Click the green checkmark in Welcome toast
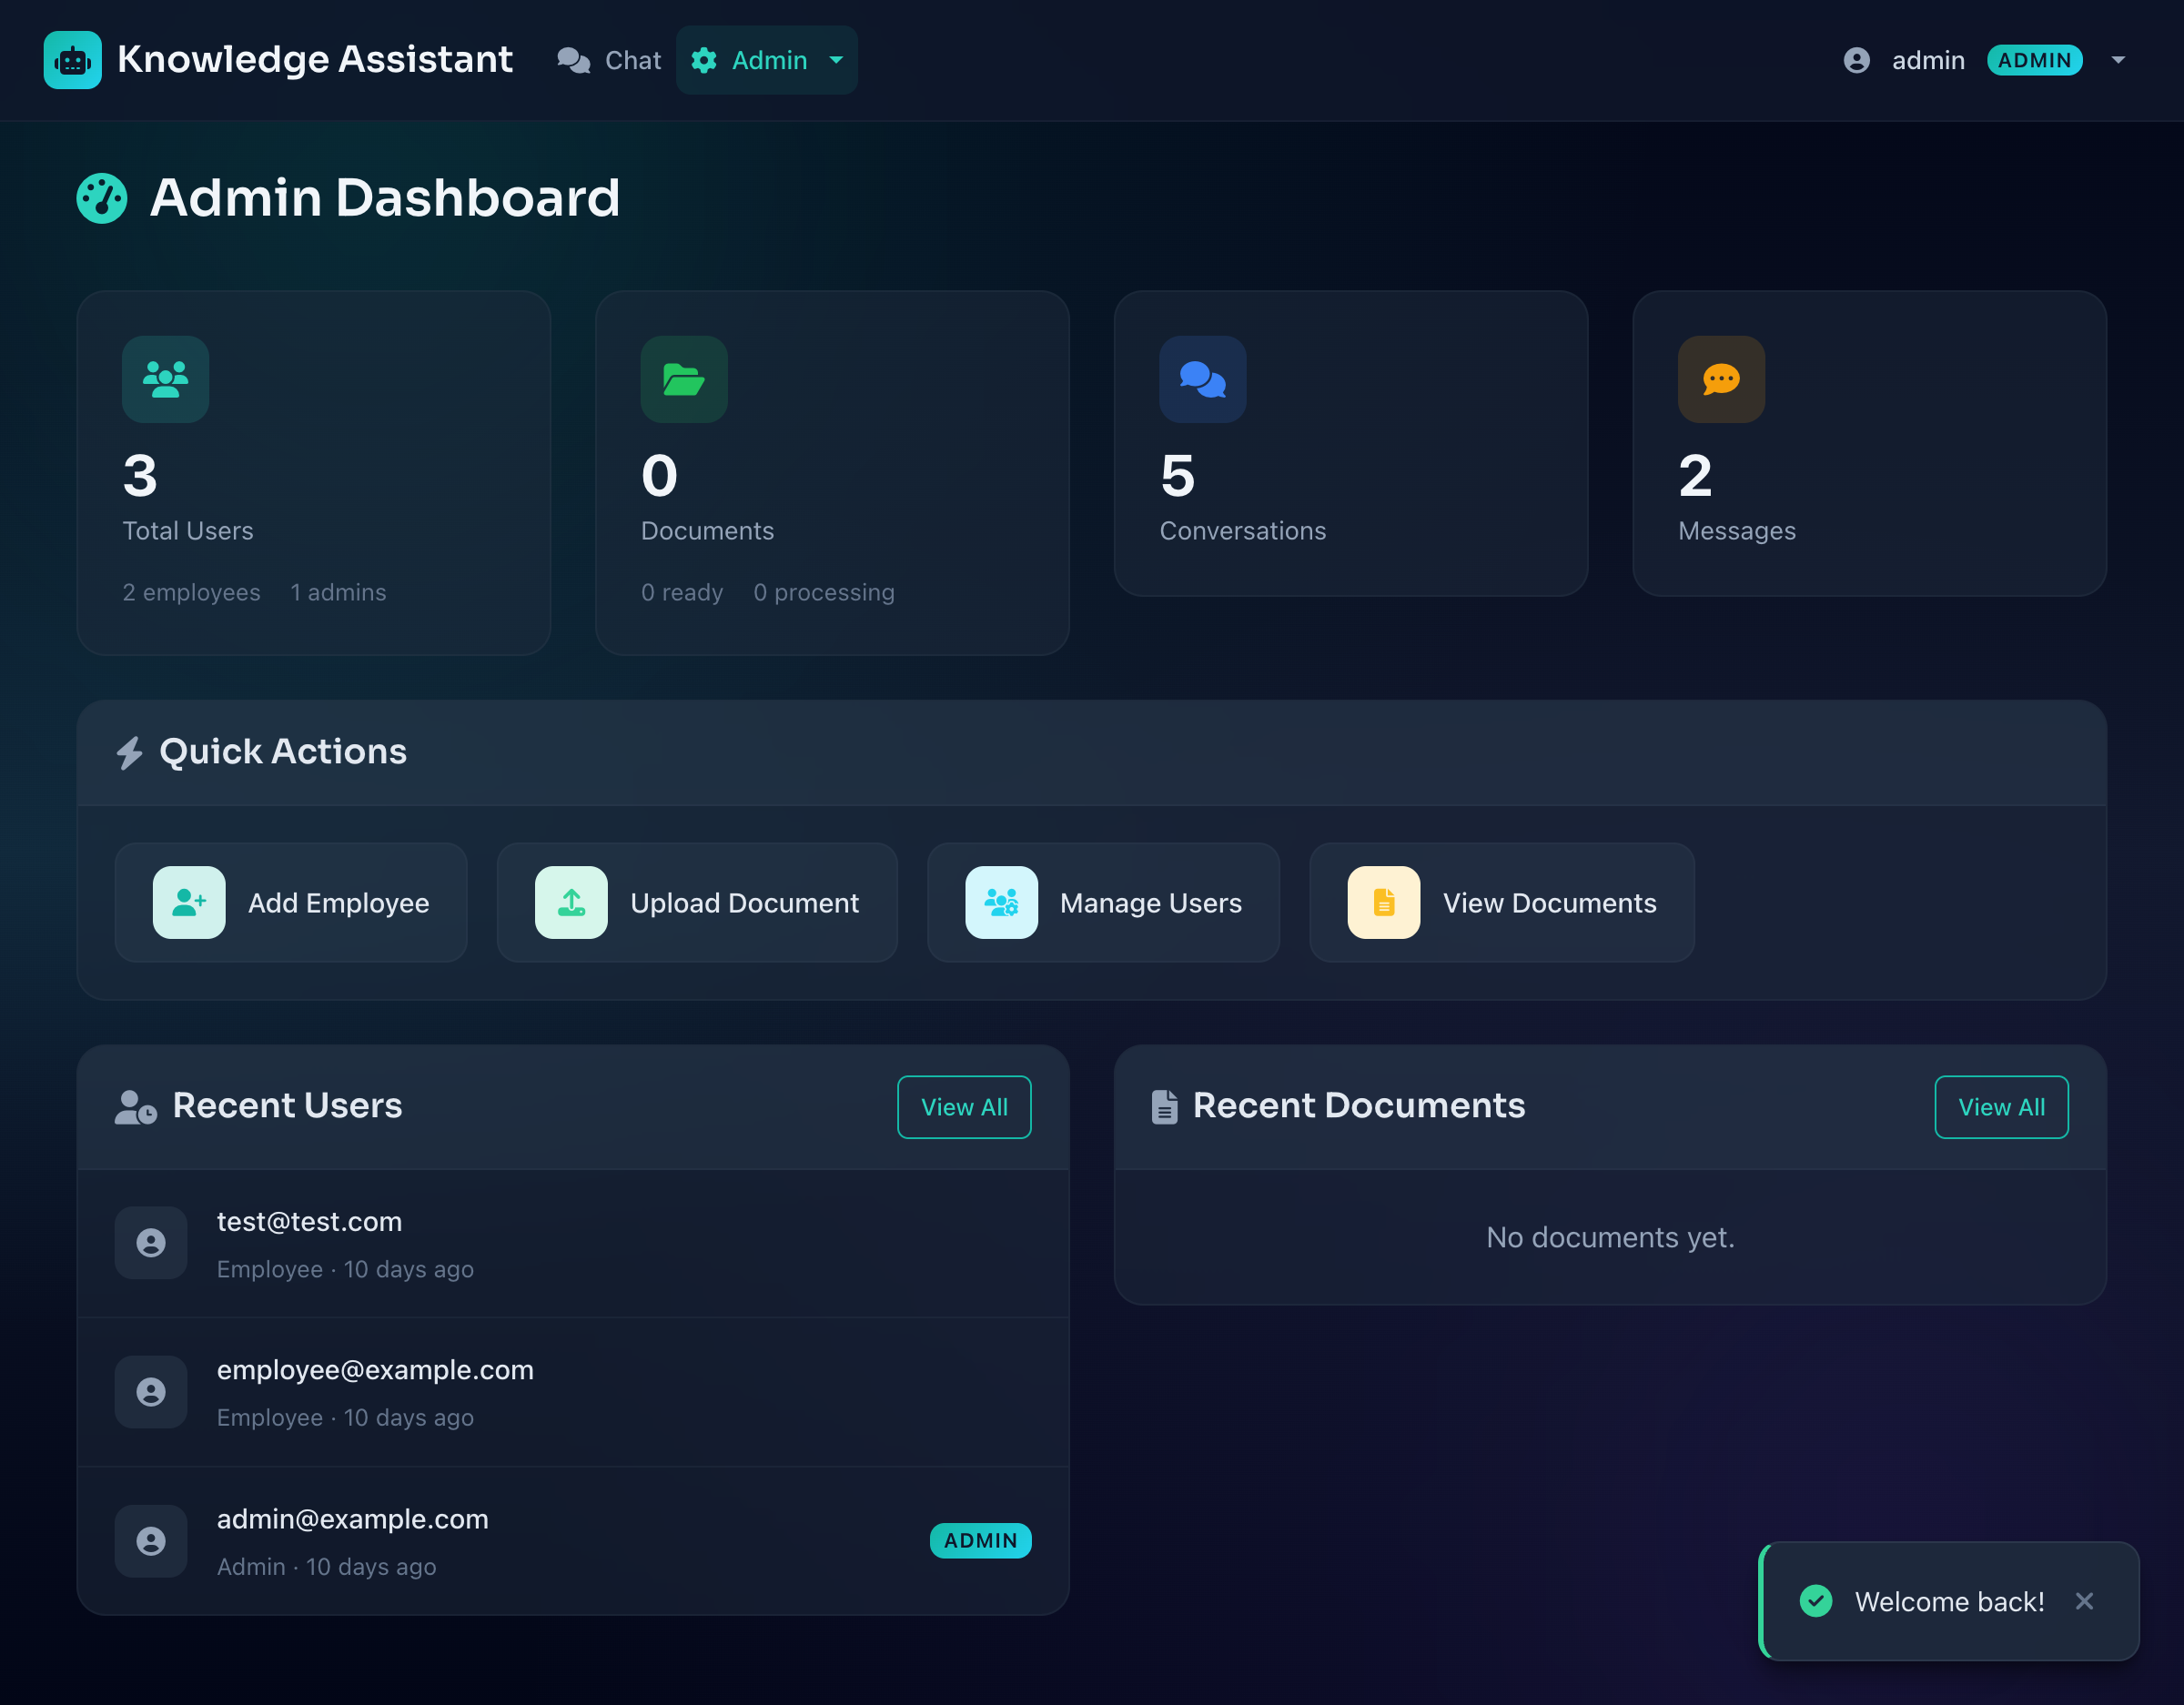Image resolution: width=2184 pixels, height=1705 pixels. click(x=1816, y=1601)
